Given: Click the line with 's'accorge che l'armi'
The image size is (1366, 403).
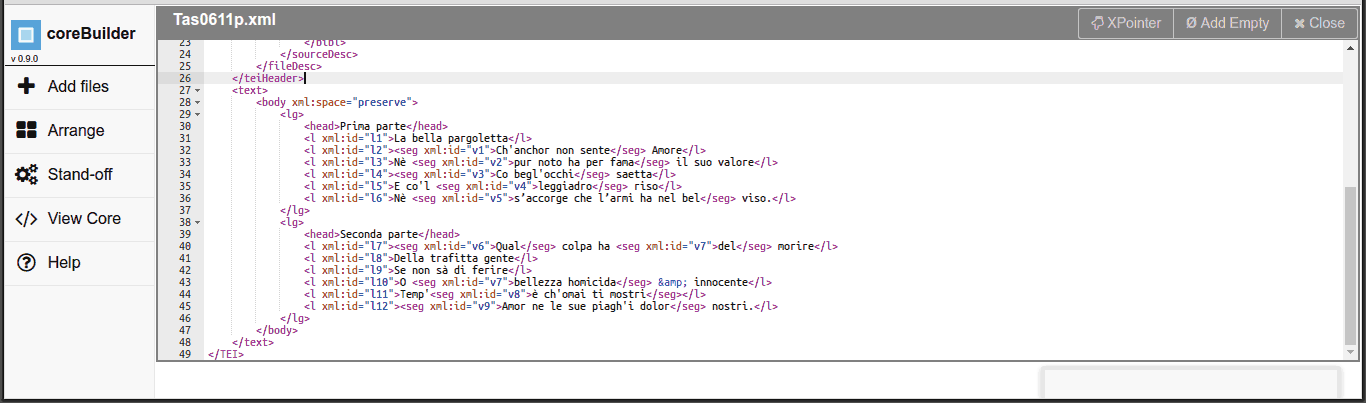Looking at the screenshot, I should click(550, 198).
